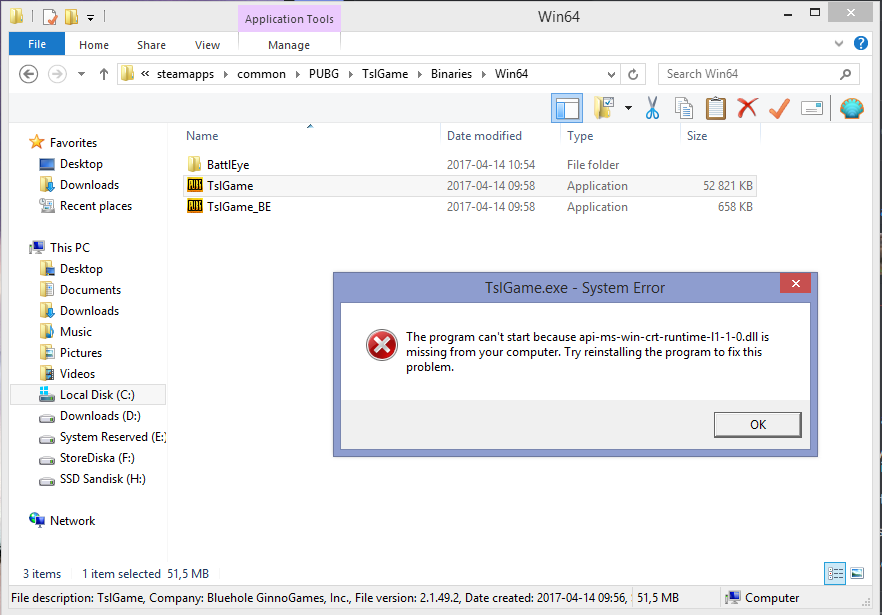Viewport: 882px width, 615px height.
Task: Click the red X Delete icon
Action: click(x=747, y=108)
